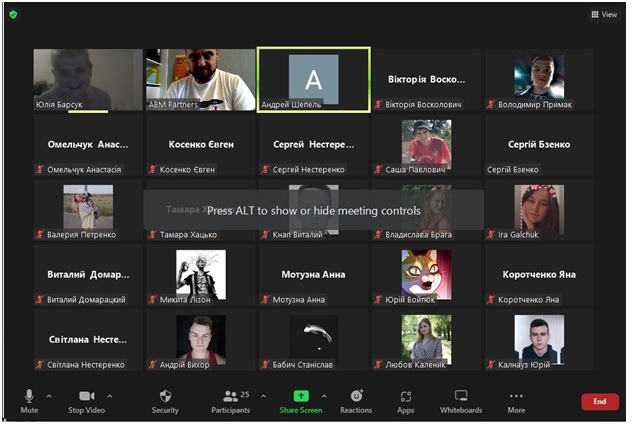Image resolution: width=632 pixels, height=425 pixels.
Task: Select Андрій Вихор profile picture
Action: tap(201, 340)
